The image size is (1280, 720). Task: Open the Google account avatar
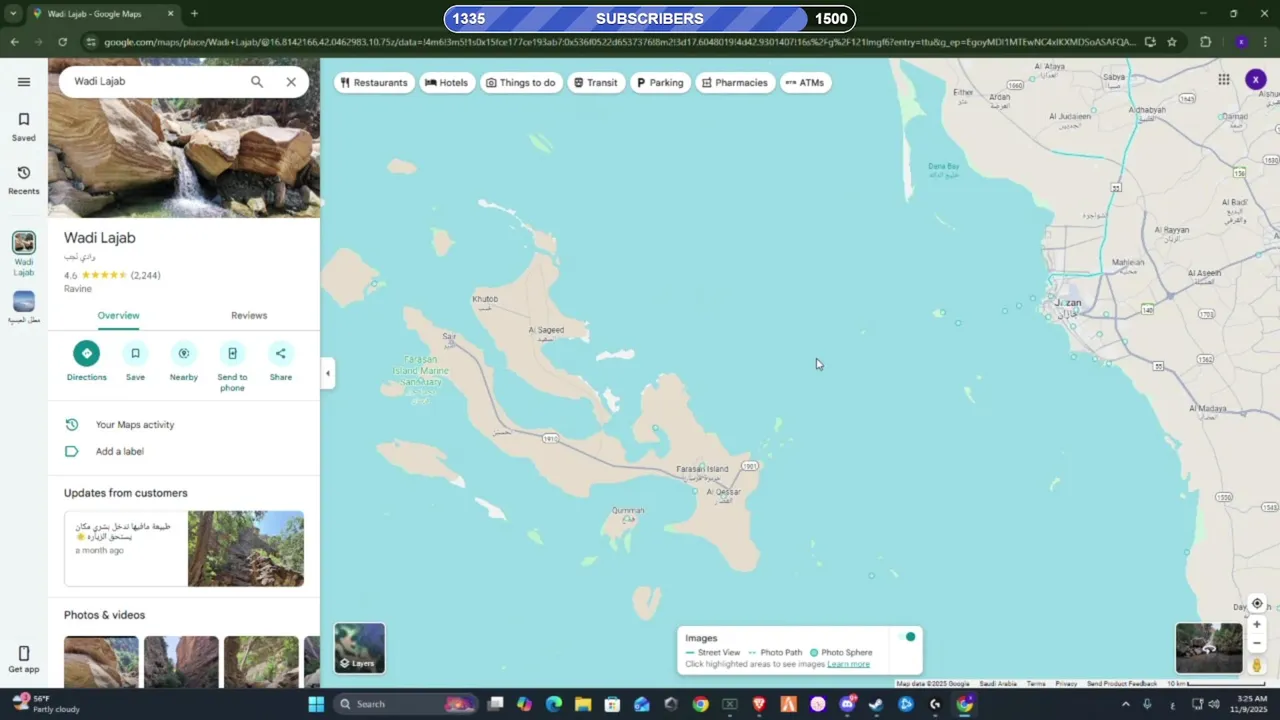[x=1256, y=80]
